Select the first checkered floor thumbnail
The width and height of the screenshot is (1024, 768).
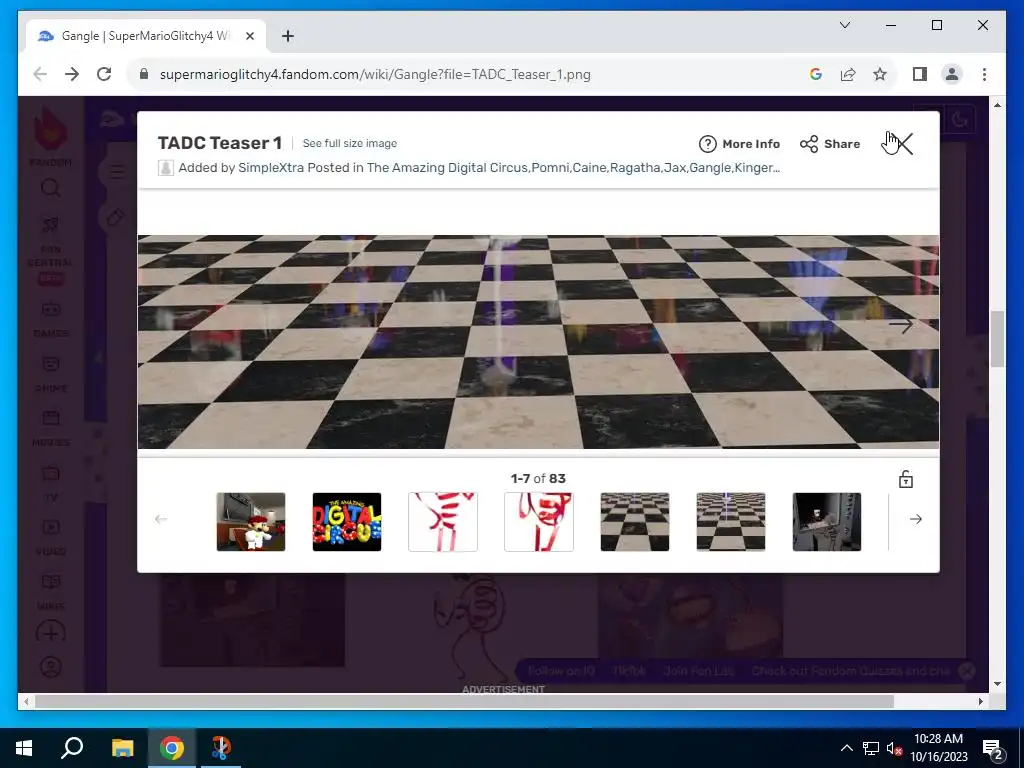(x=635, y=522)
